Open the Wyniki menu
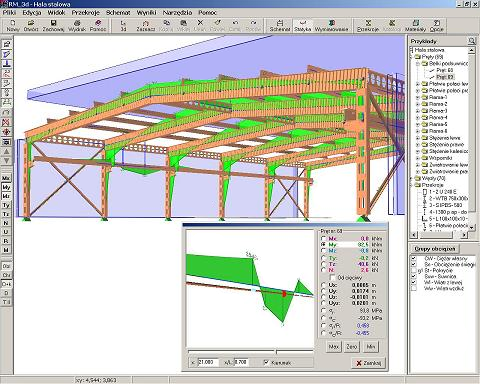 coord(146,13)
